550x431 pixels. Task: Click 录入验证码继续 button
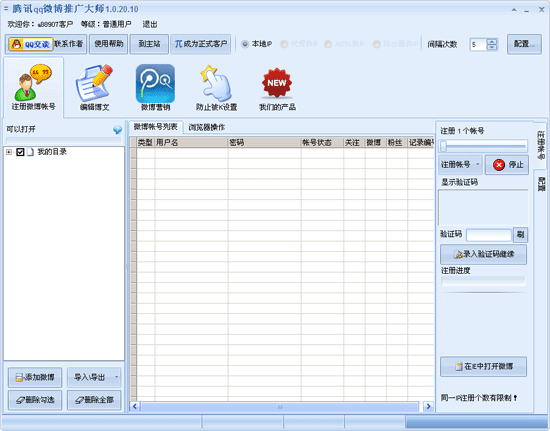483,254
